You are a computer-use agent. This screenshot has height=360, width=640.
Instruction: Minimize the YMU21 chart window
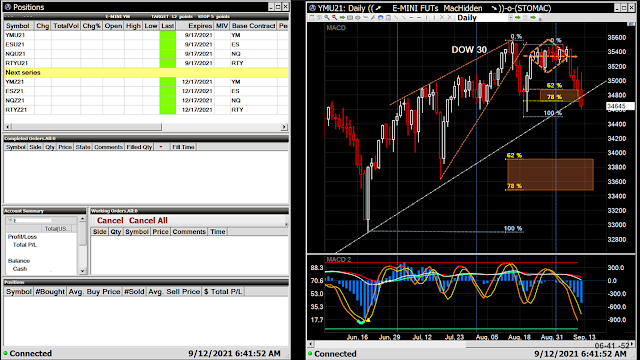coord(618,8)
